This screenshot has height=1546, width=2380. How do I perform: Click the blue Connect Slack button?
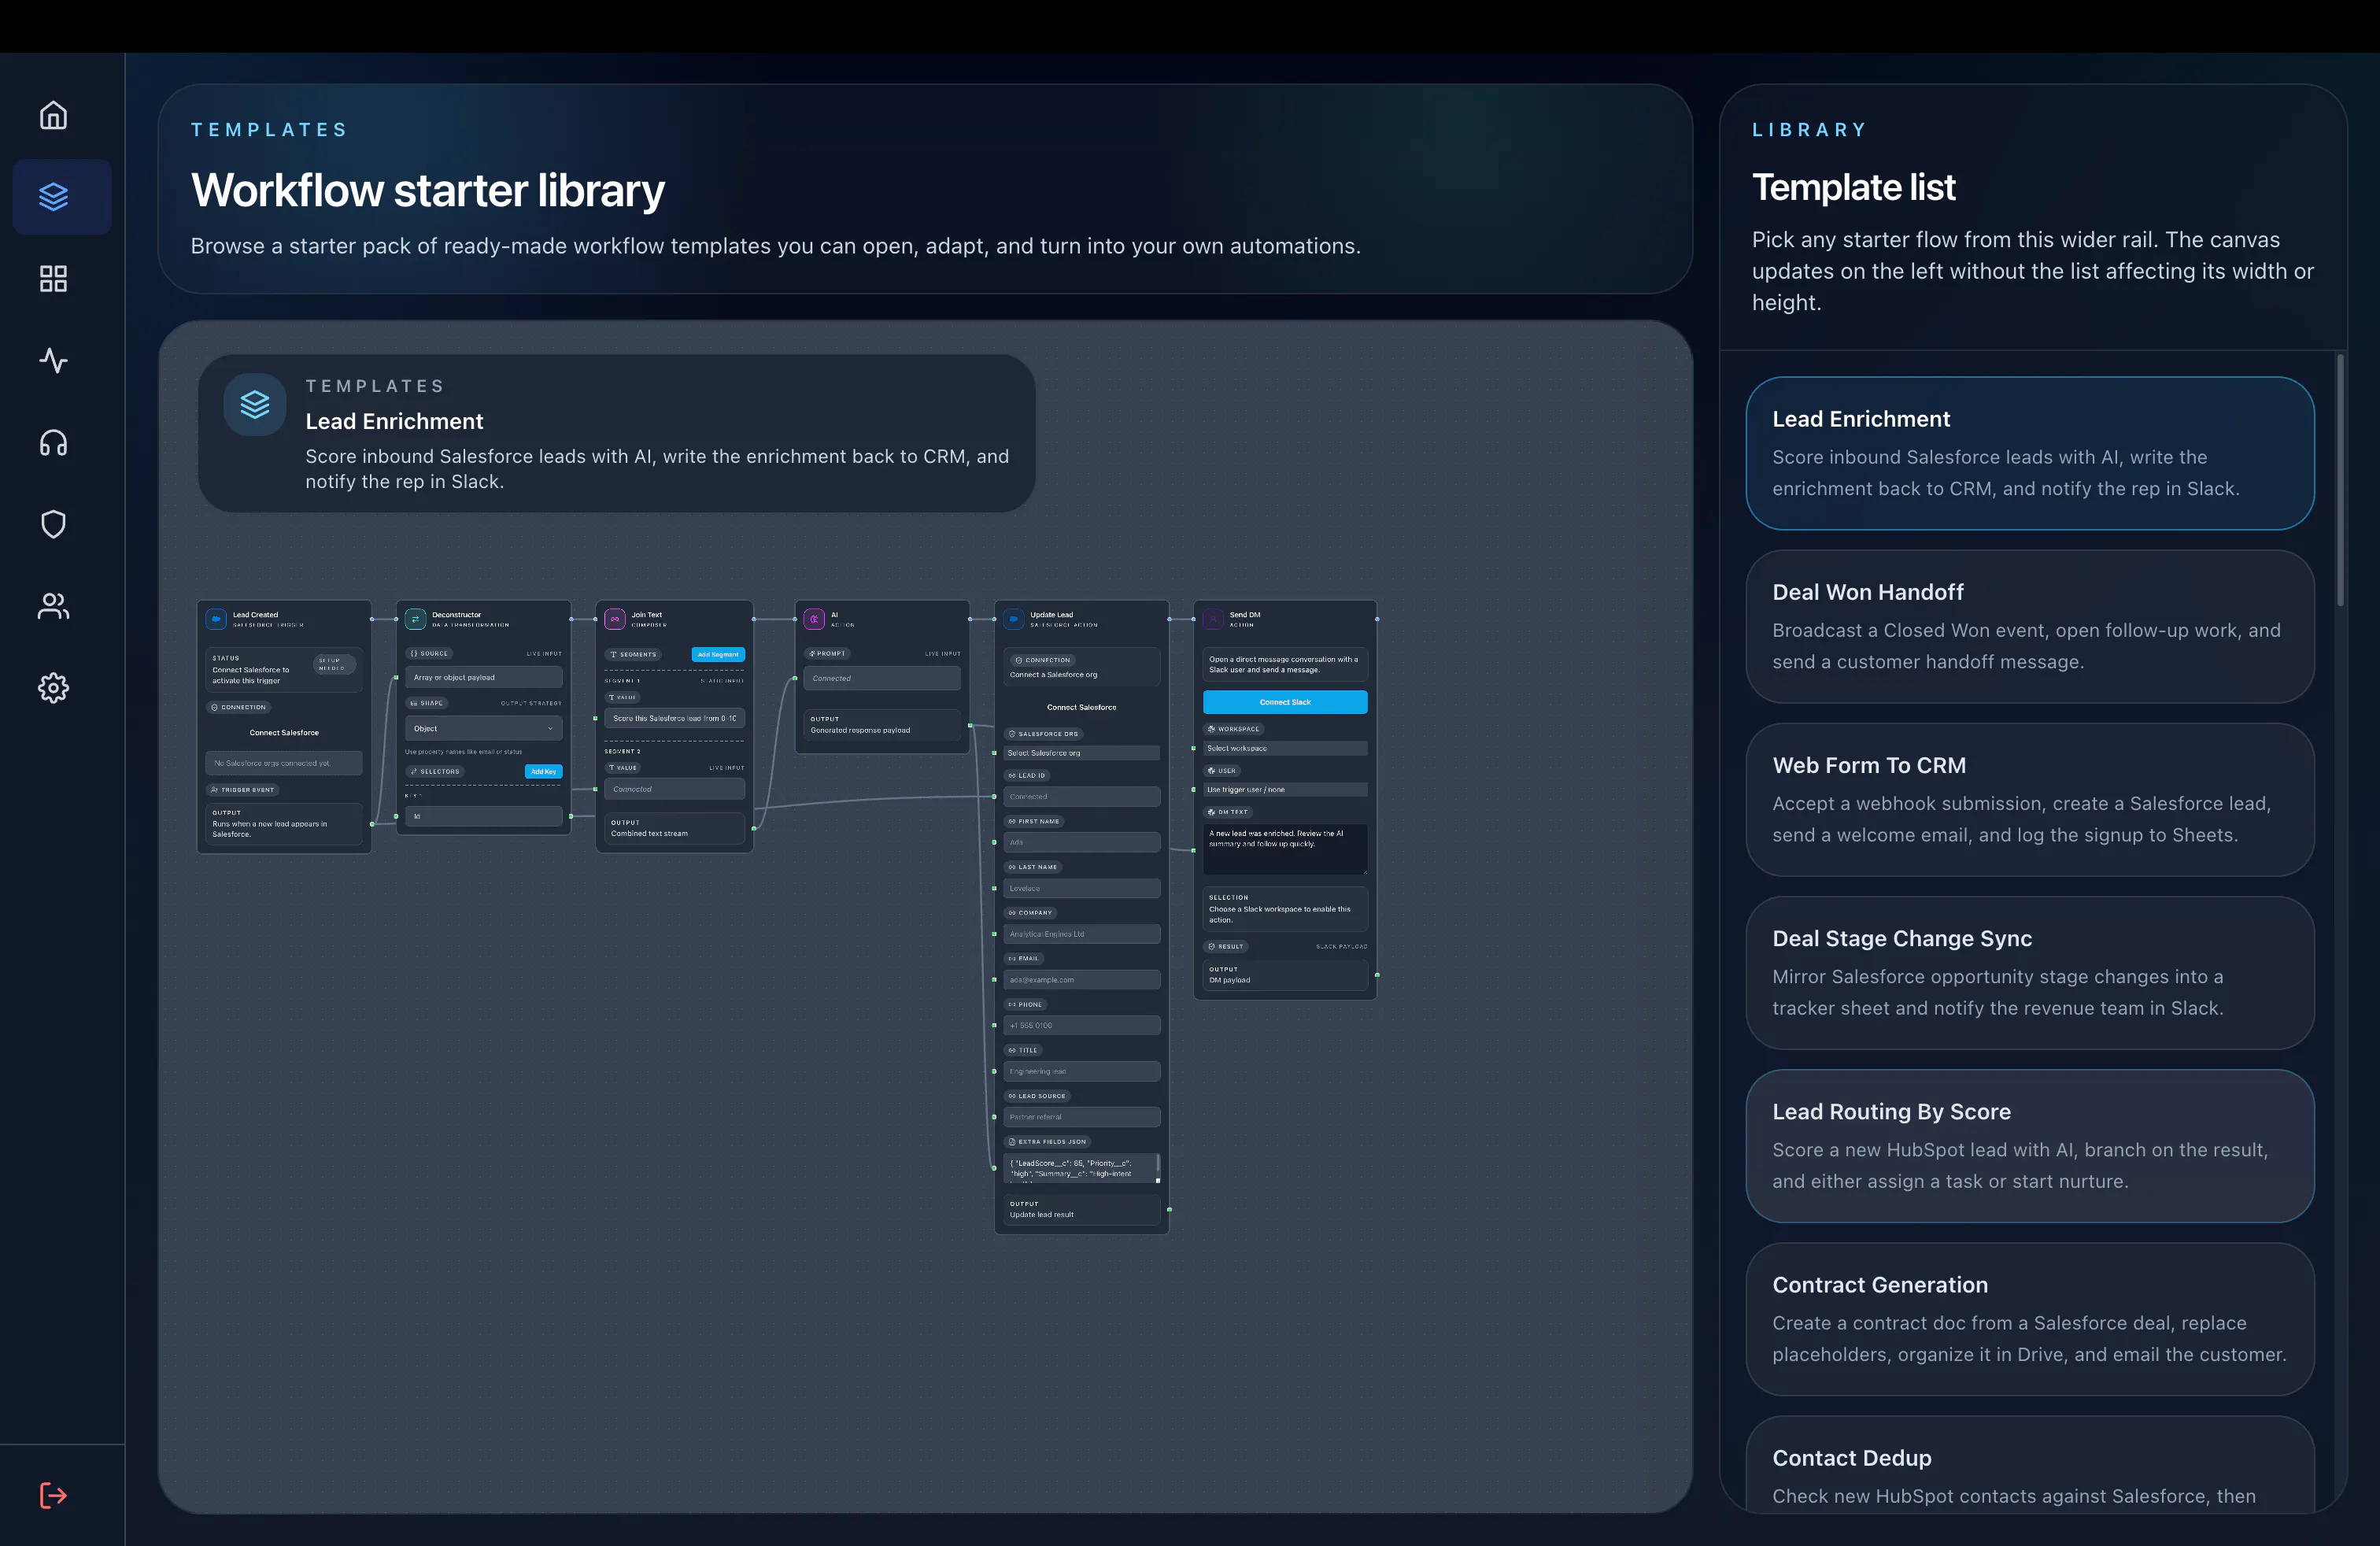1285,702
